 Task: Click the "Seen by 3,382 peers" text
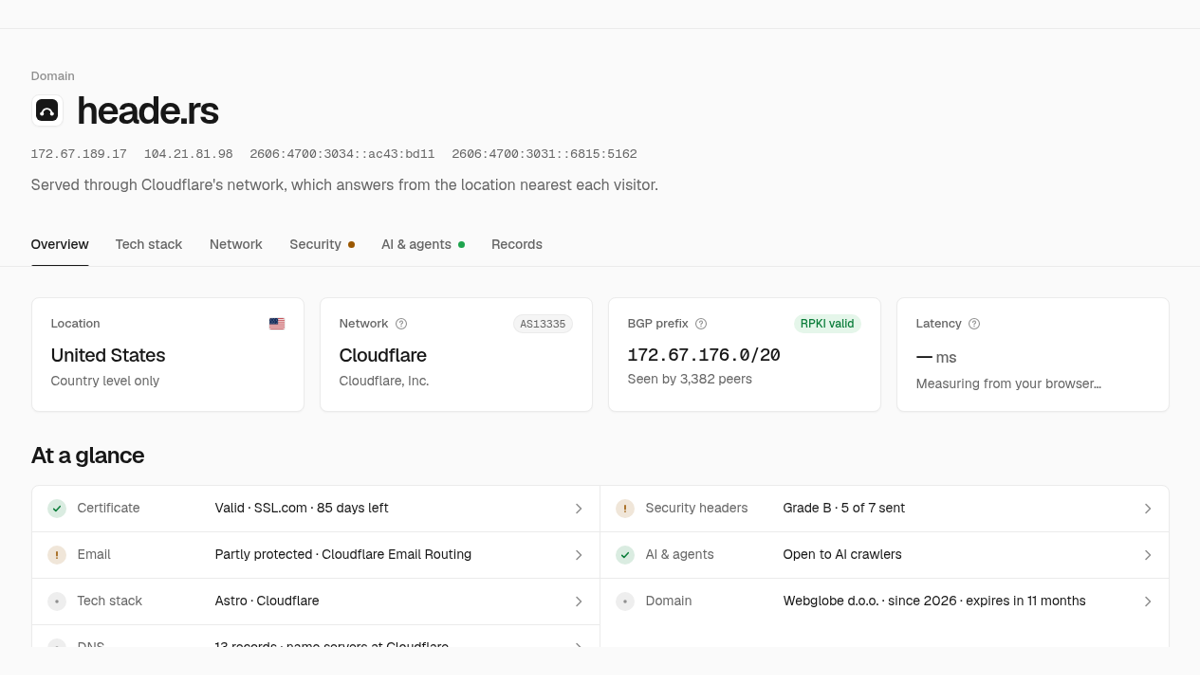[690, 379]
